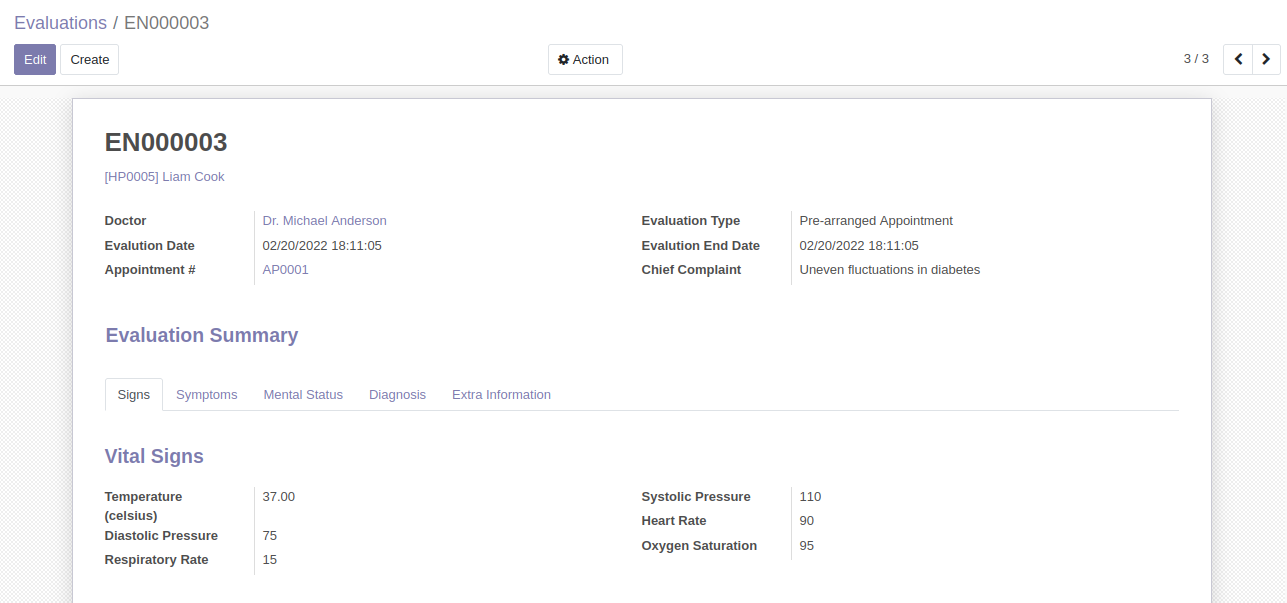Viewport: 1287px width, 603px height.
Task: Click the heart rate value 90
Action: [807, 521]
